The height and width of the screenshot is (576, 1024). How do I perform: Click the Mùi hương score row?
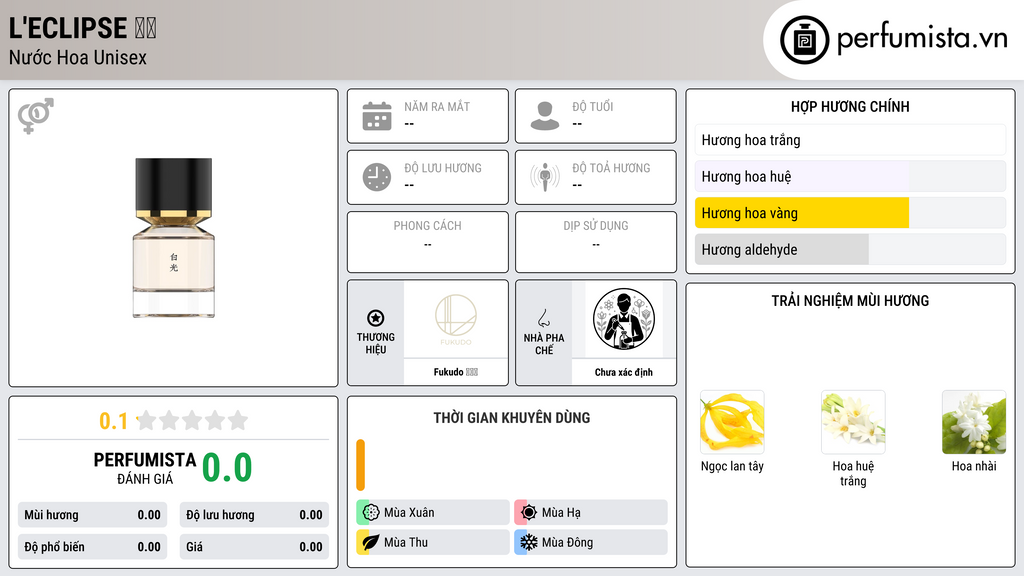pos(93,515)
